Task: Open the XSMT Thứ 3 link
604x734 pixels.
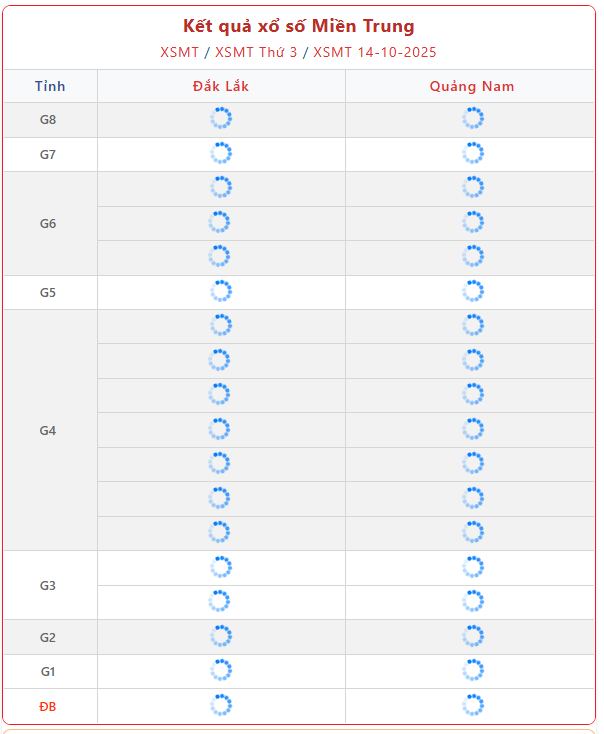Action: click(256, 52)
